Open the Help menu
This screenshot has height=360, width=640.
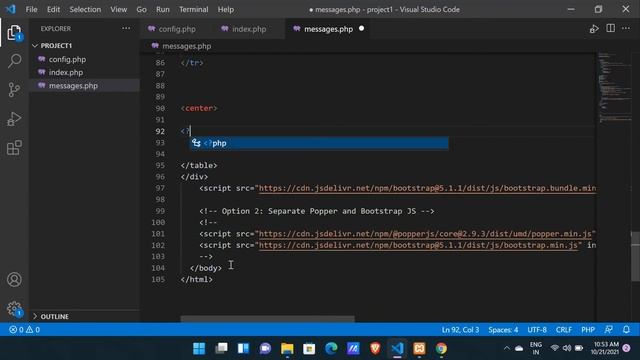coord(226,9)
